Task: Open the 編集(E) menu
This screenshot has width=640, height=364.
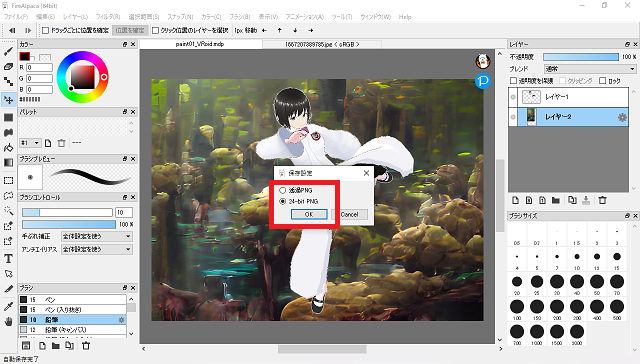Action: 45,17
